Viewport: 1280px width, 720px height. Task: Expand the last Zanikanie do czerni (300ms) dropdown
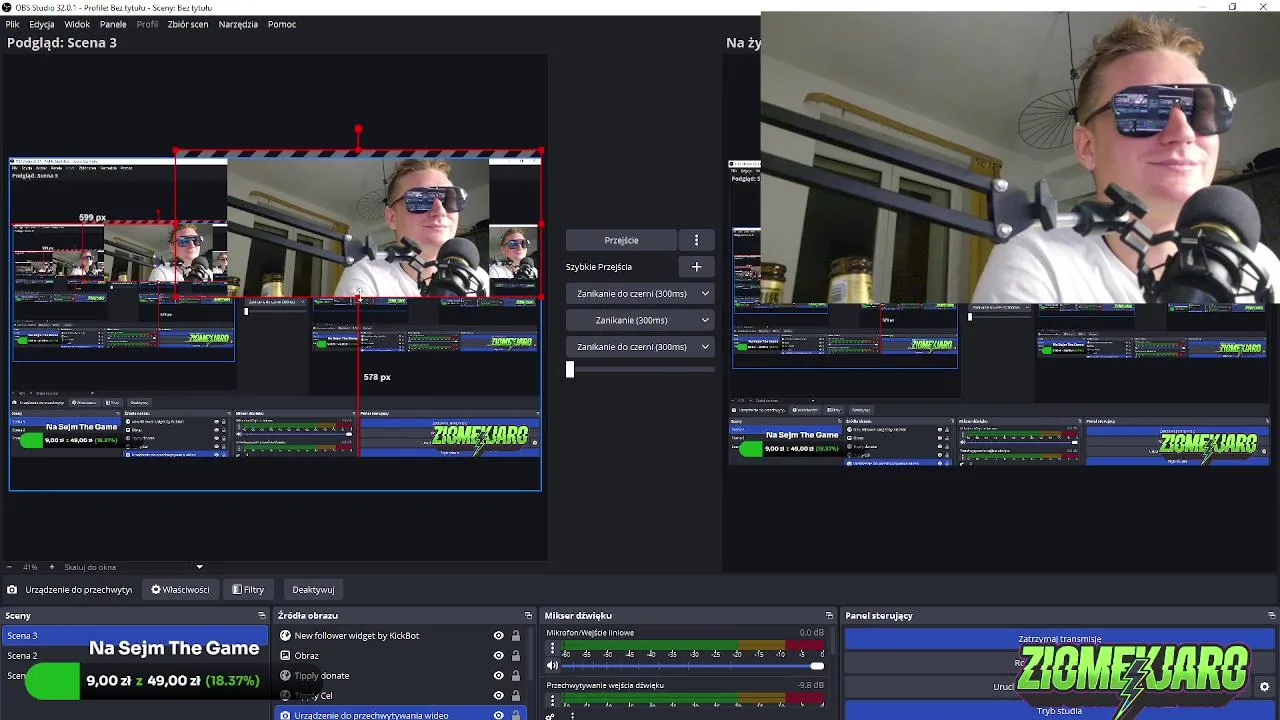click(x=640, y=347)
